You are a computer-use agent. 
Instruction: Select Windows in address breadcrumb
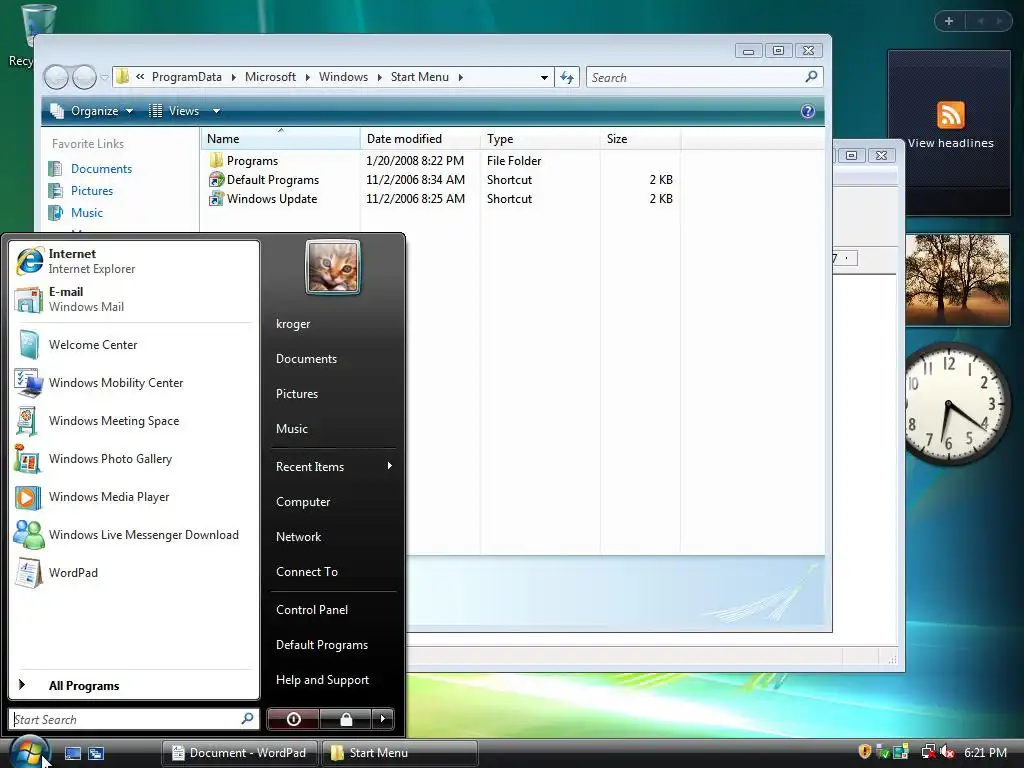point(344,77)
